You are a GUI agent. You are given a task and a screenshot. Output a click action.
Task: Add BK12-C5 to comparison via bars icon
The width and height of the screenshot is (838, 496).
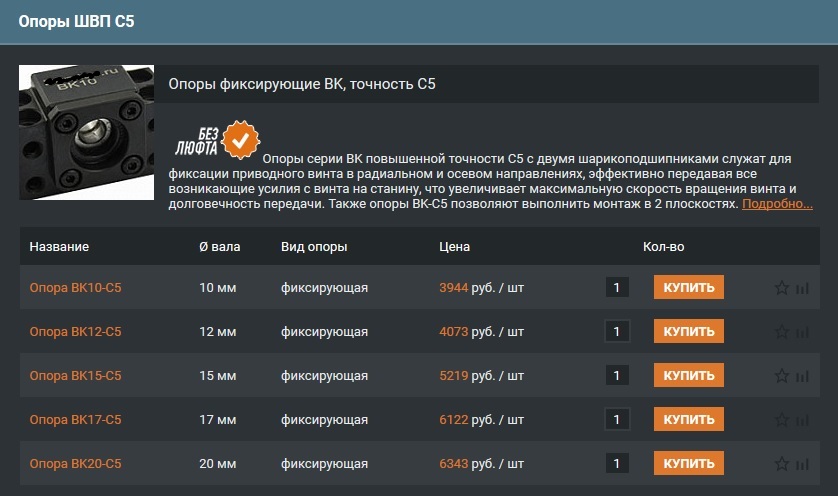[x=802, y=332]
